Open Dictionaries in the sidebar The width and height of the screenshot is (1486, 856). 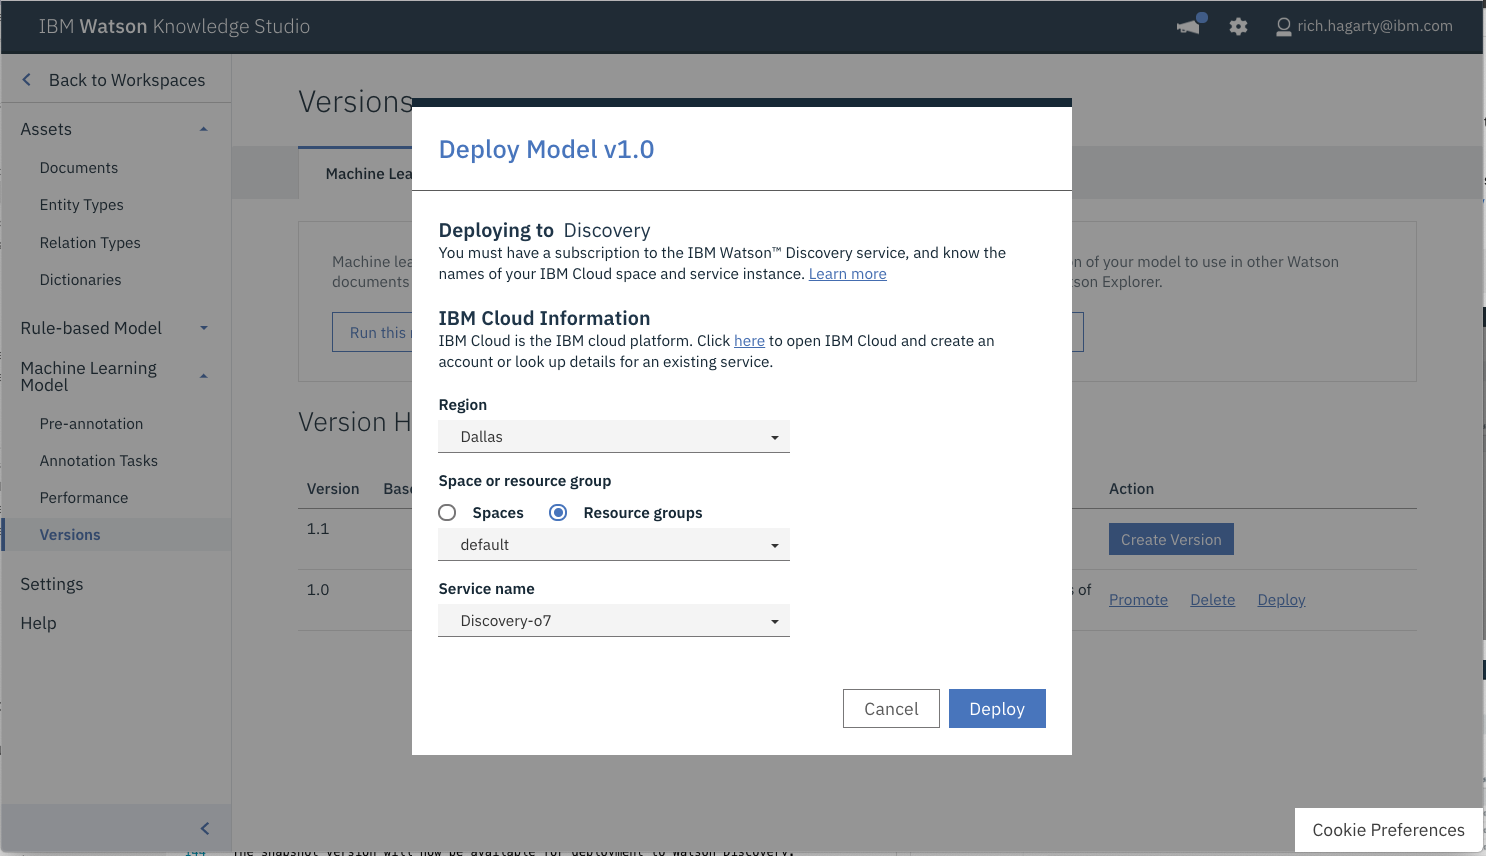[x=80, y=280]
